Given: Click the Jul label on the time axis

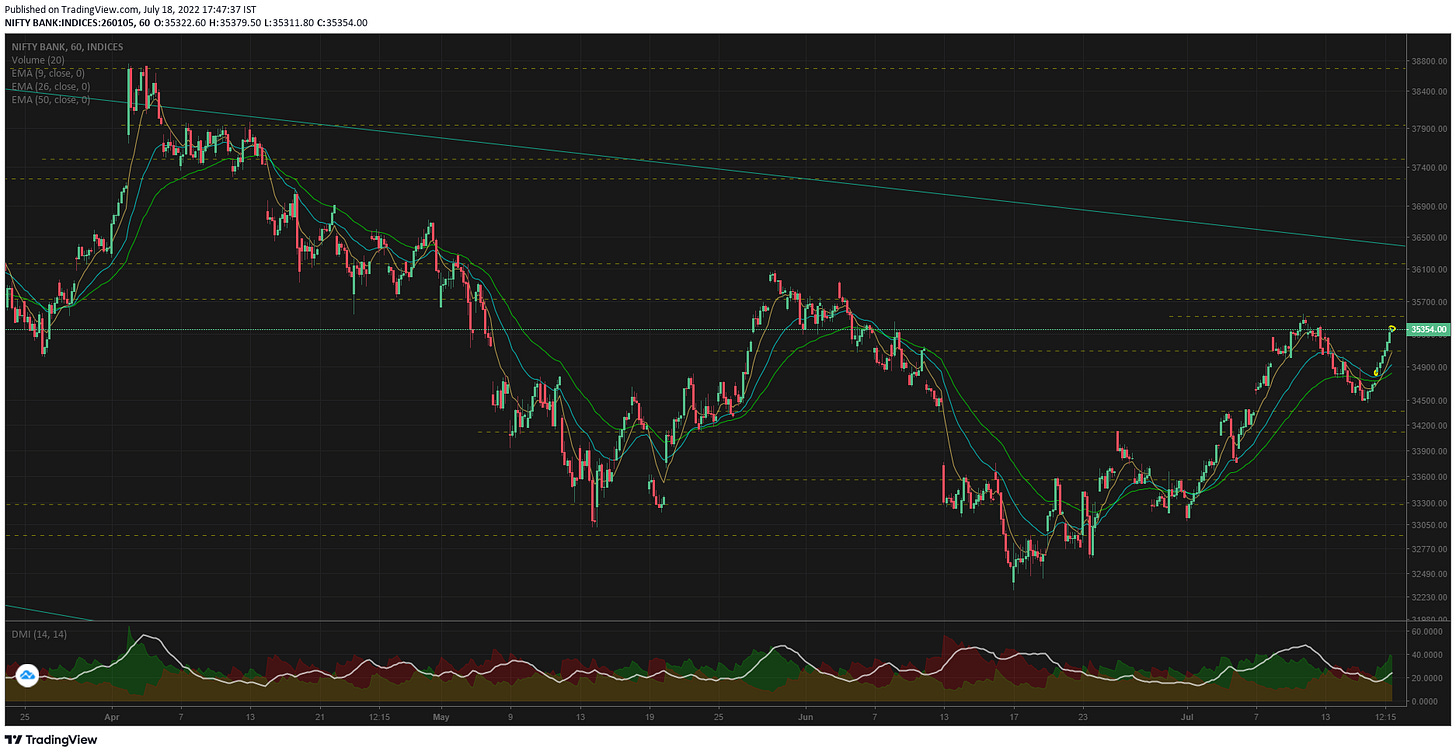Looking at the screenshot, I should point(1188,718).
